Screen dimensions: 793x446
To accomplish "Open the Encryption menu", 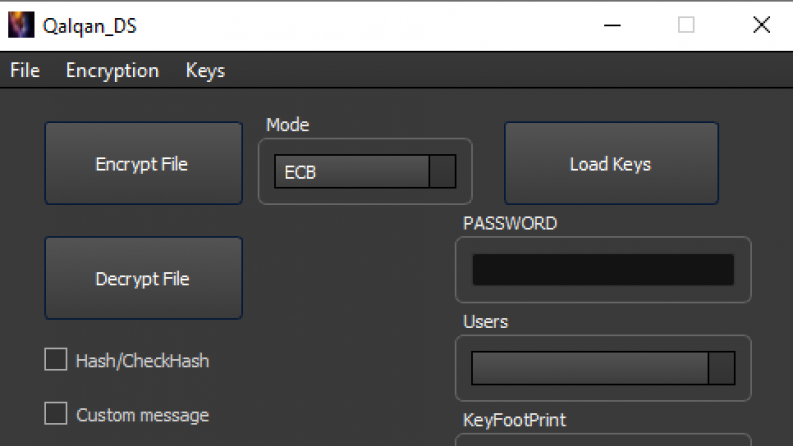I will click(112, 71).
